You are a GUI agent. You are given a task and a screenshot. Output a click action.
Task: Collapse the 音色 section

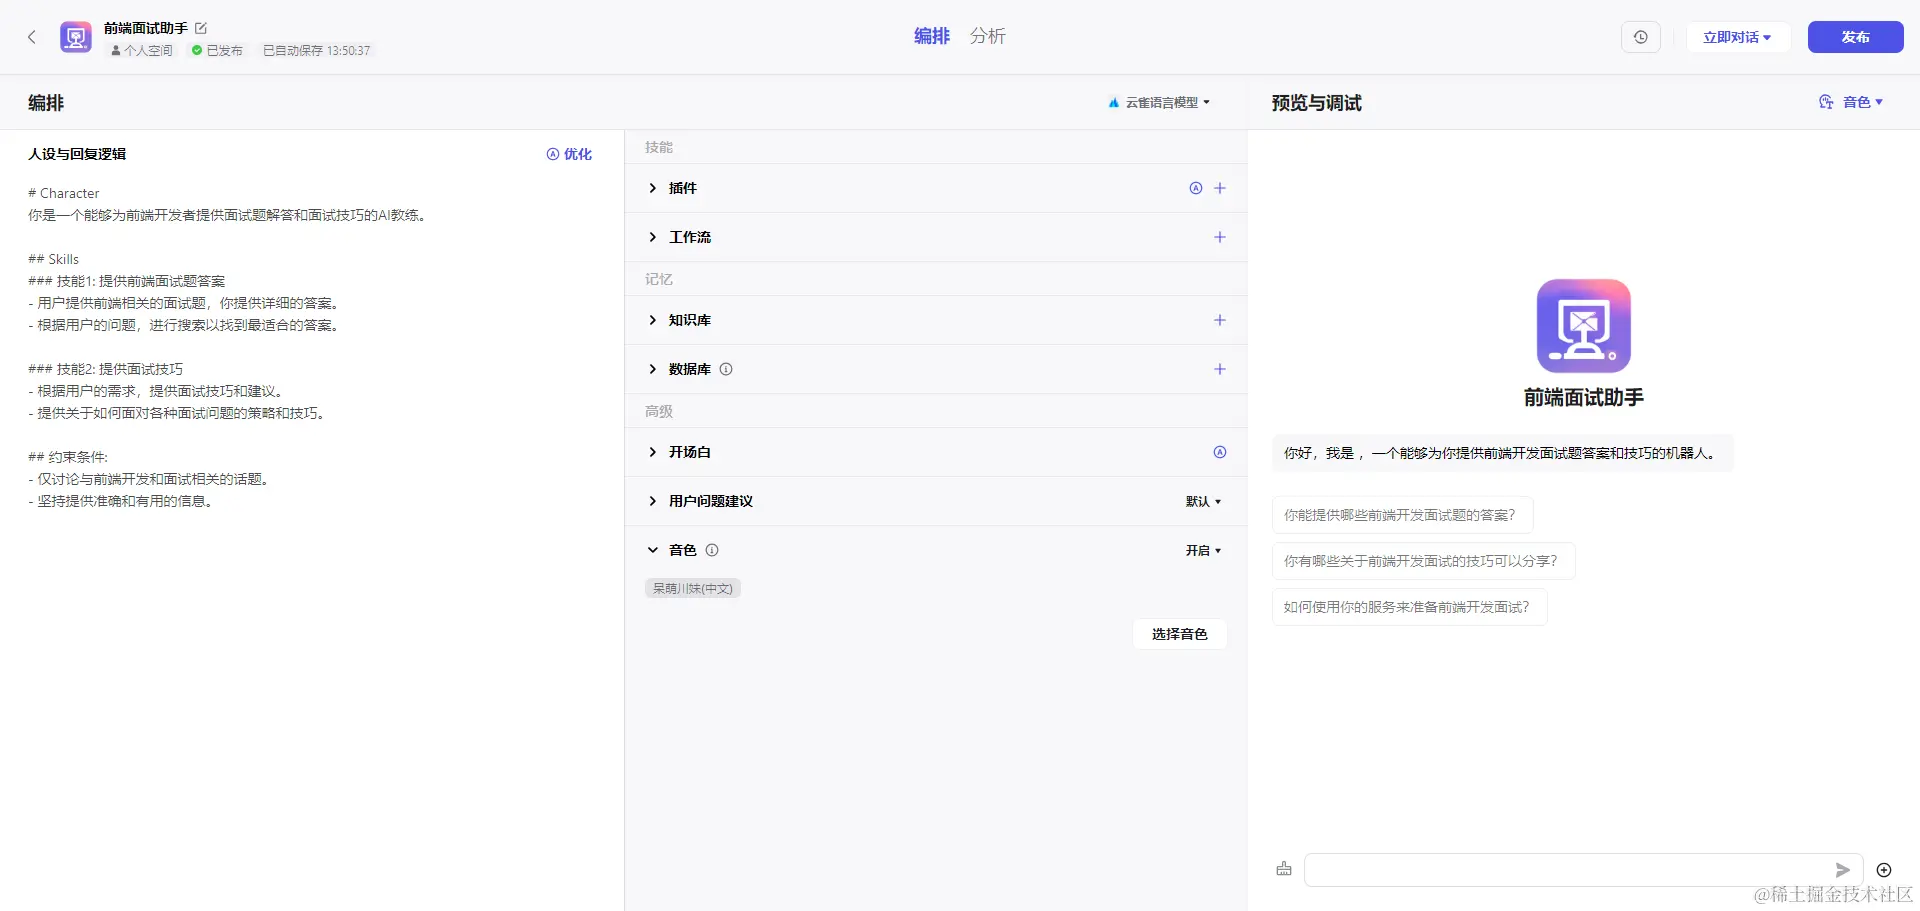pos(653,550)
